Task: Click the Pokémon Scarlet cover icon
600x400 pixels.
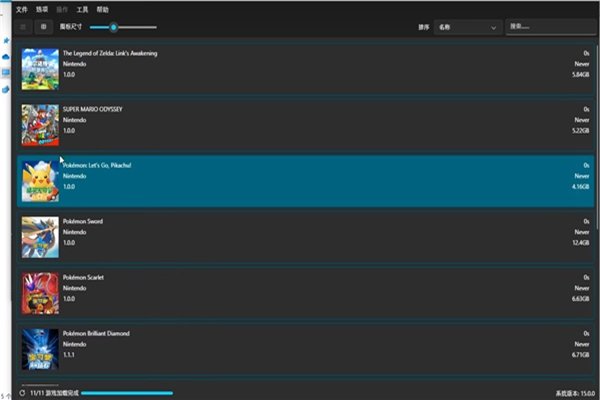Action: point(40,294)
